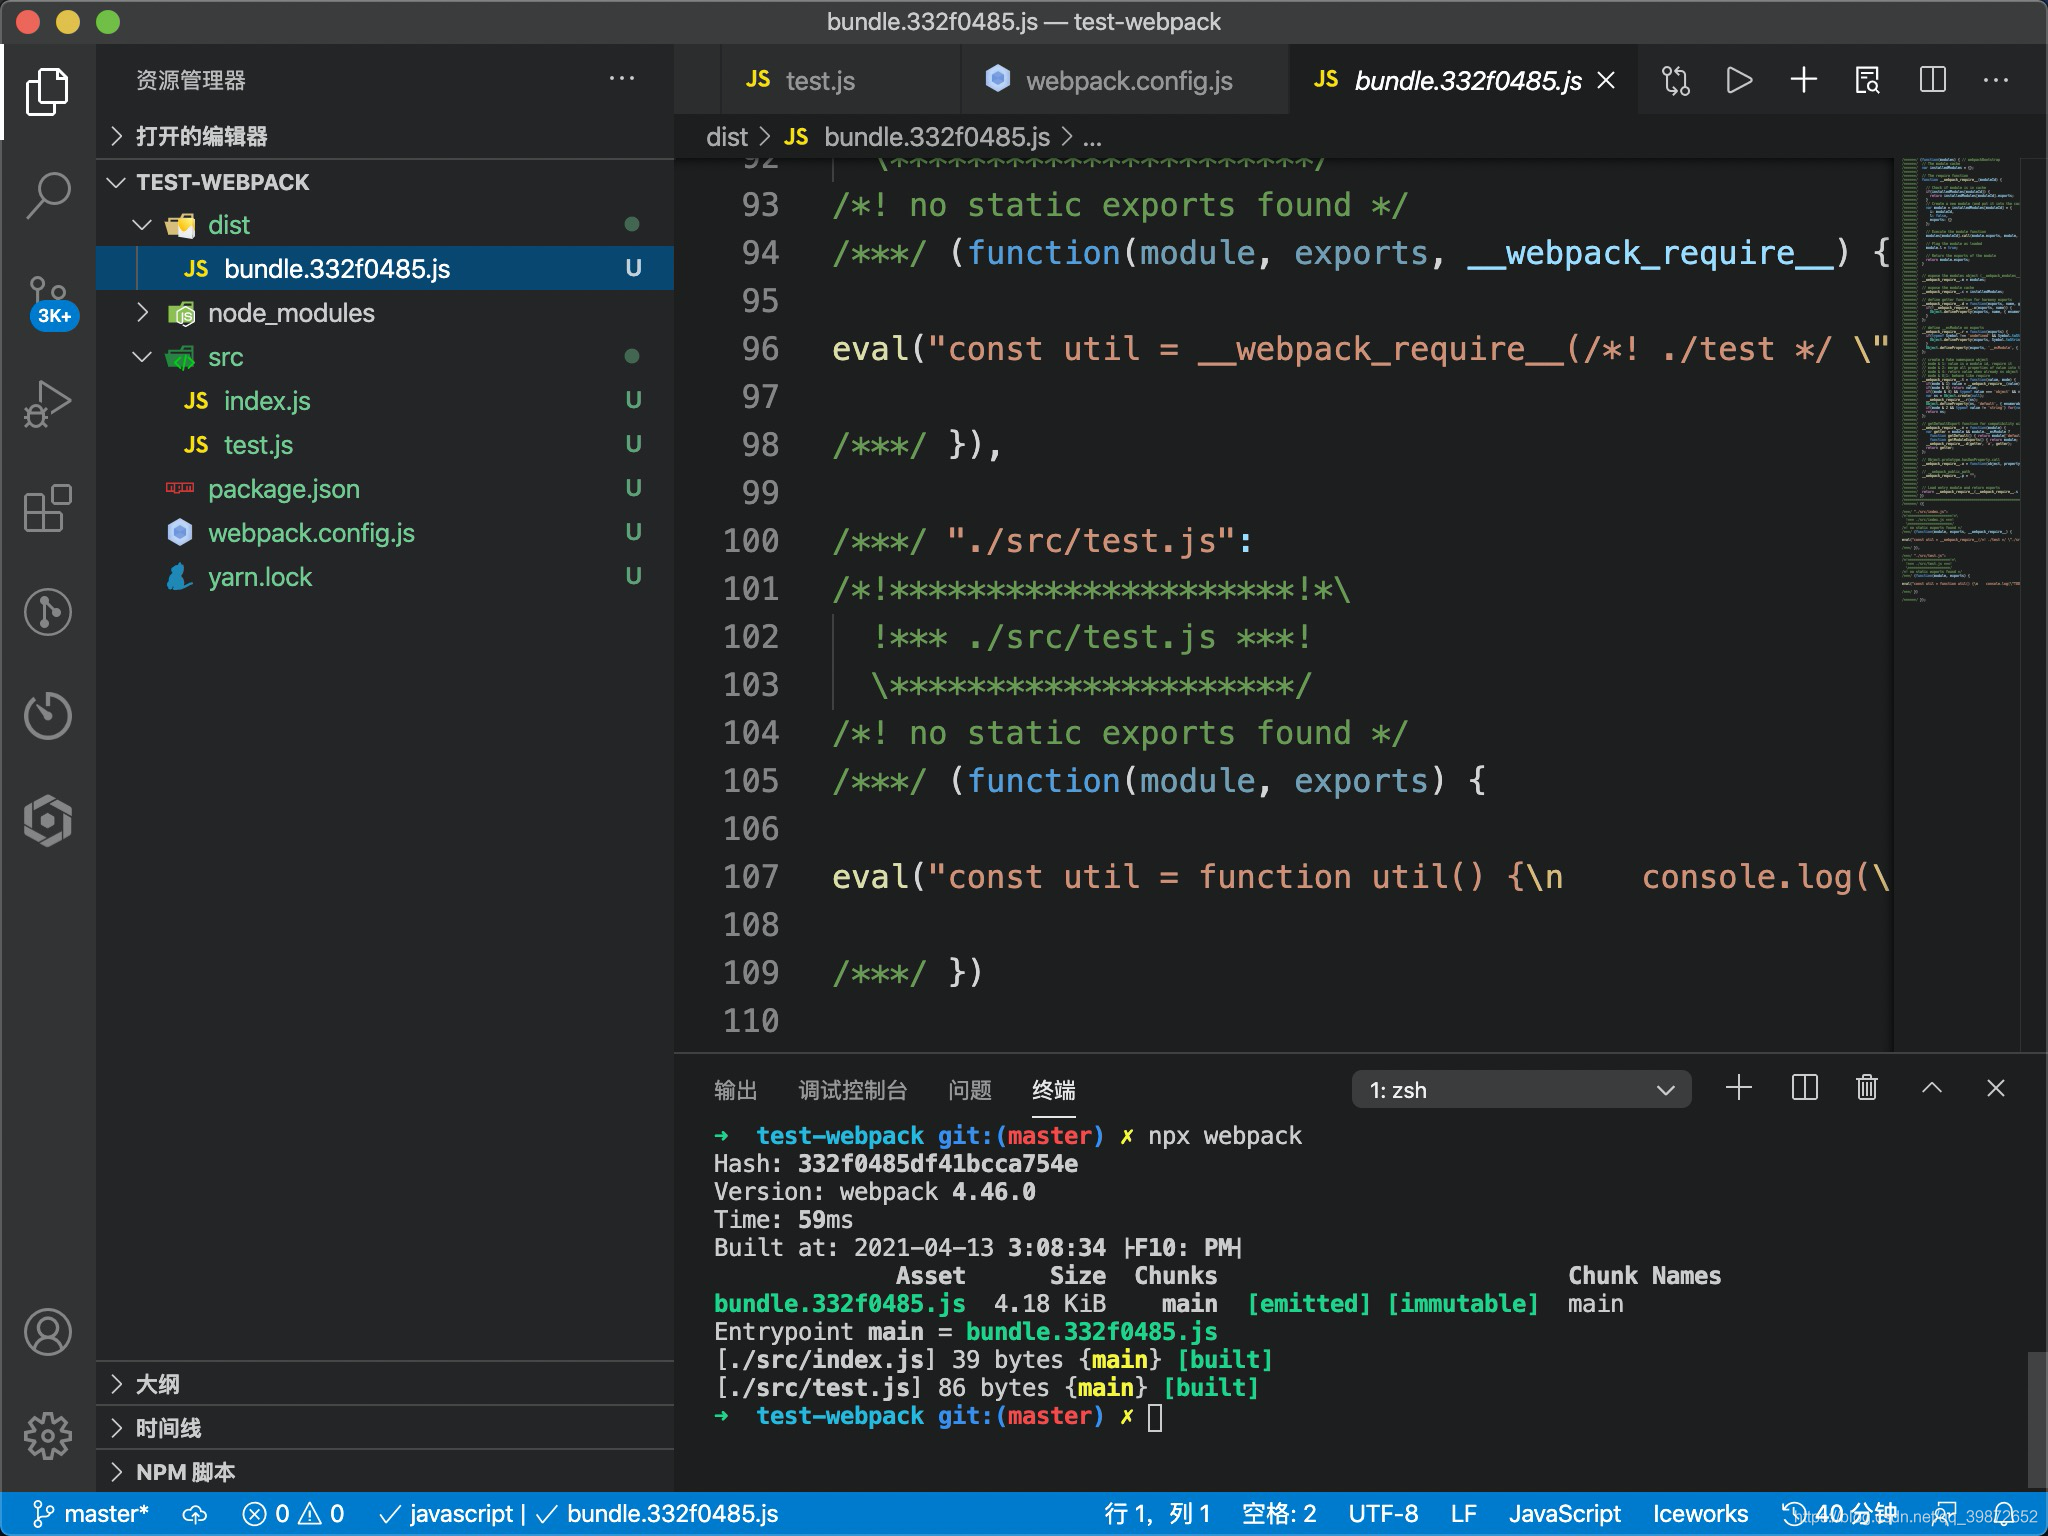Close the terminal panel
Image resolution: width=2048 pixels, height=1536 pixels.
[1996, 1088]
